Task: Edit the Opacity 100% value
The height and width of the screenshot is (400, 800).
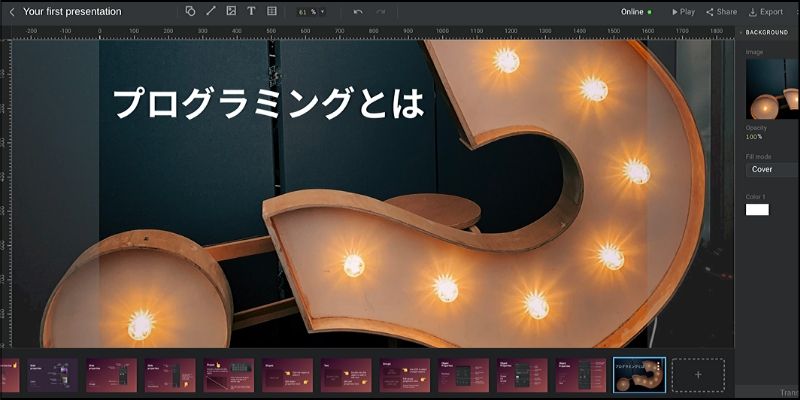Action: click(x=754, y=137)
